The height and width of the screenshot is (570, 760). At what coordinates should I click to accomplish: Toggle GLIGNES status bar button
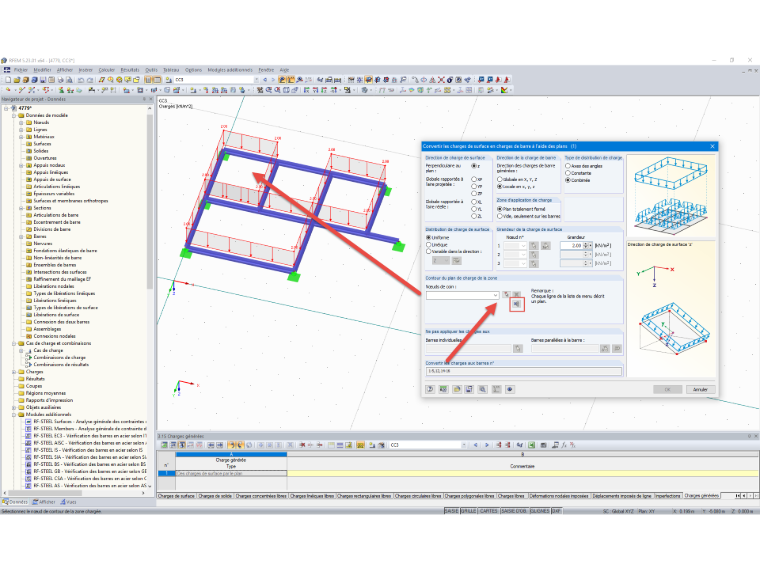(539, 511)
